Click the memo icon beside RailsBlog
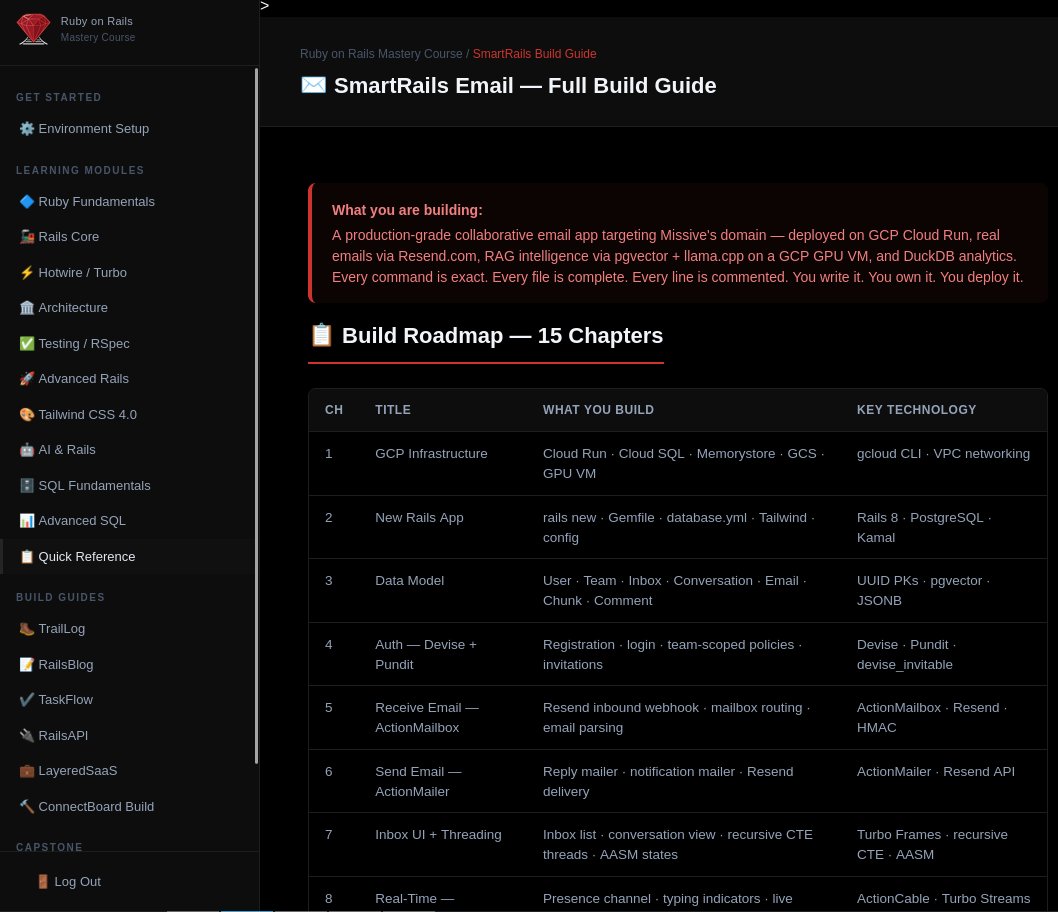1058x912 pixels. [27, 664]
